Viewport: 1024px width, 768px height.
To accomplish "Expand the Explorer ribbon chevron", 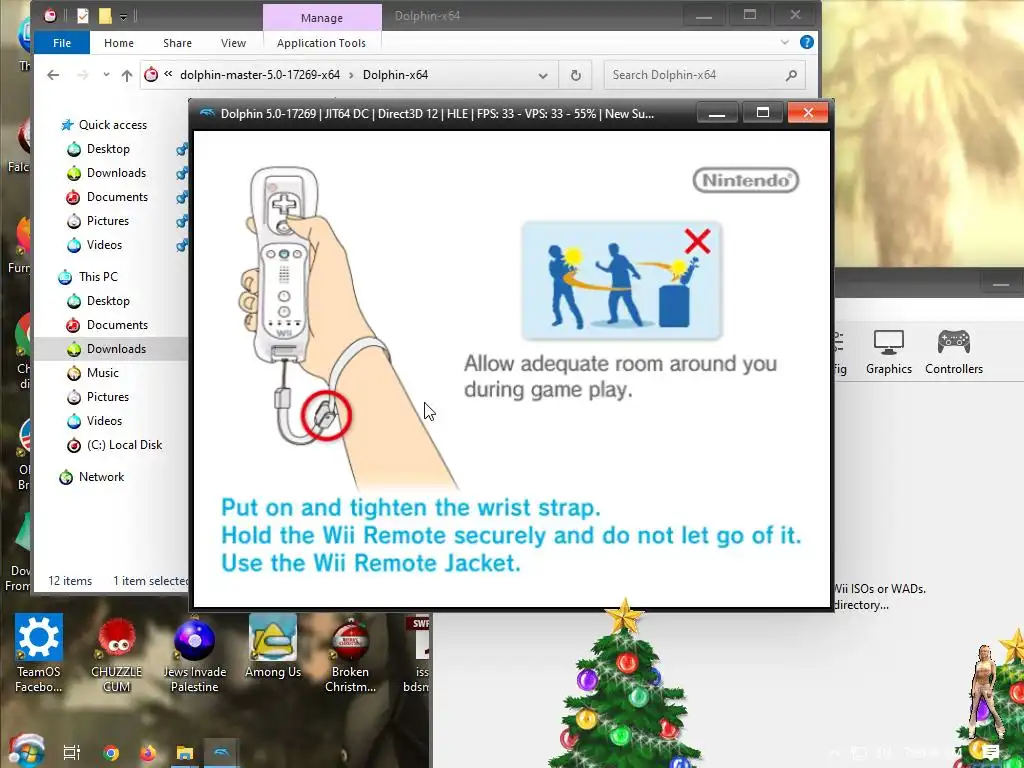I will (784, 42).
